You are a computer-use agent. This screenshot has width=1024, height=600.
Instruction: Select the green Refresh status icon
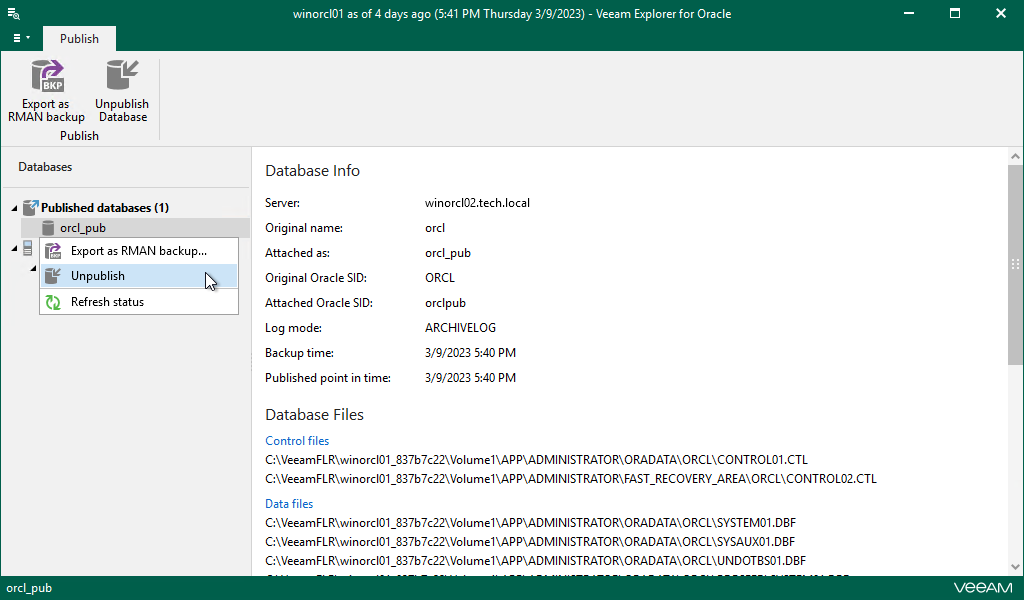pyautogui.click(x=52, y=301)
